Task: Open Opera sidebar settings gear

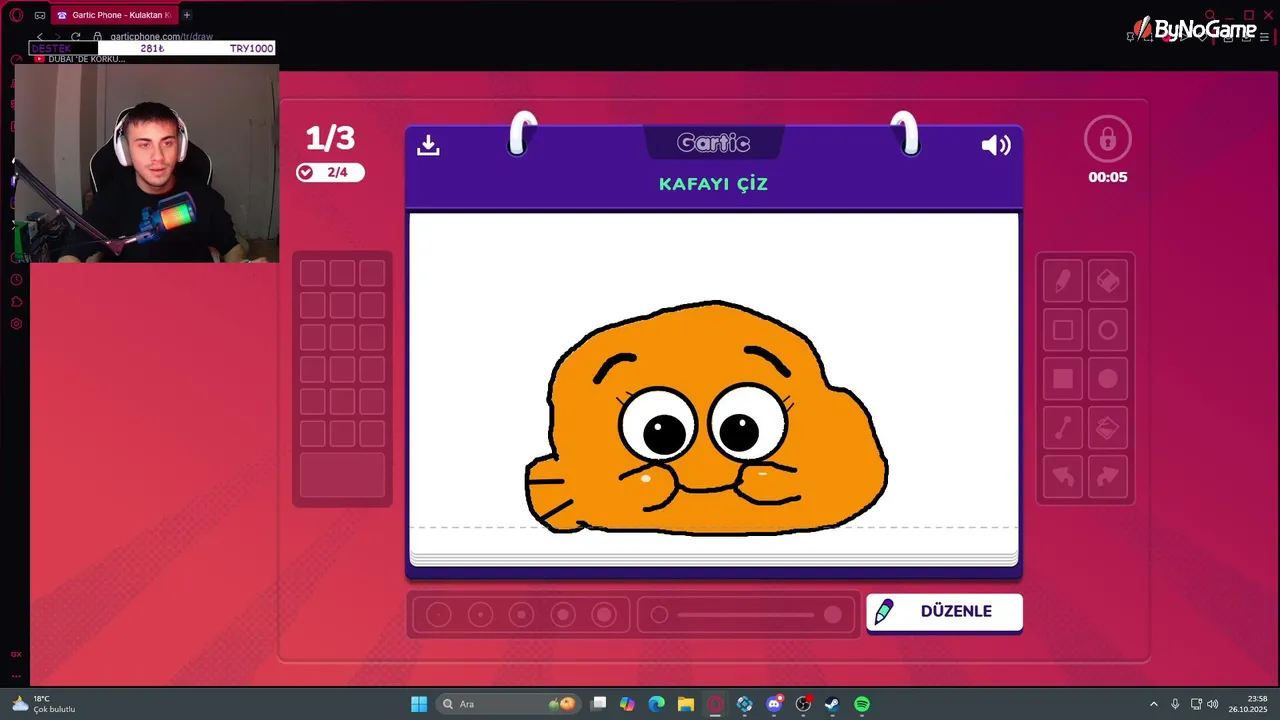Action: coord(16,324)
